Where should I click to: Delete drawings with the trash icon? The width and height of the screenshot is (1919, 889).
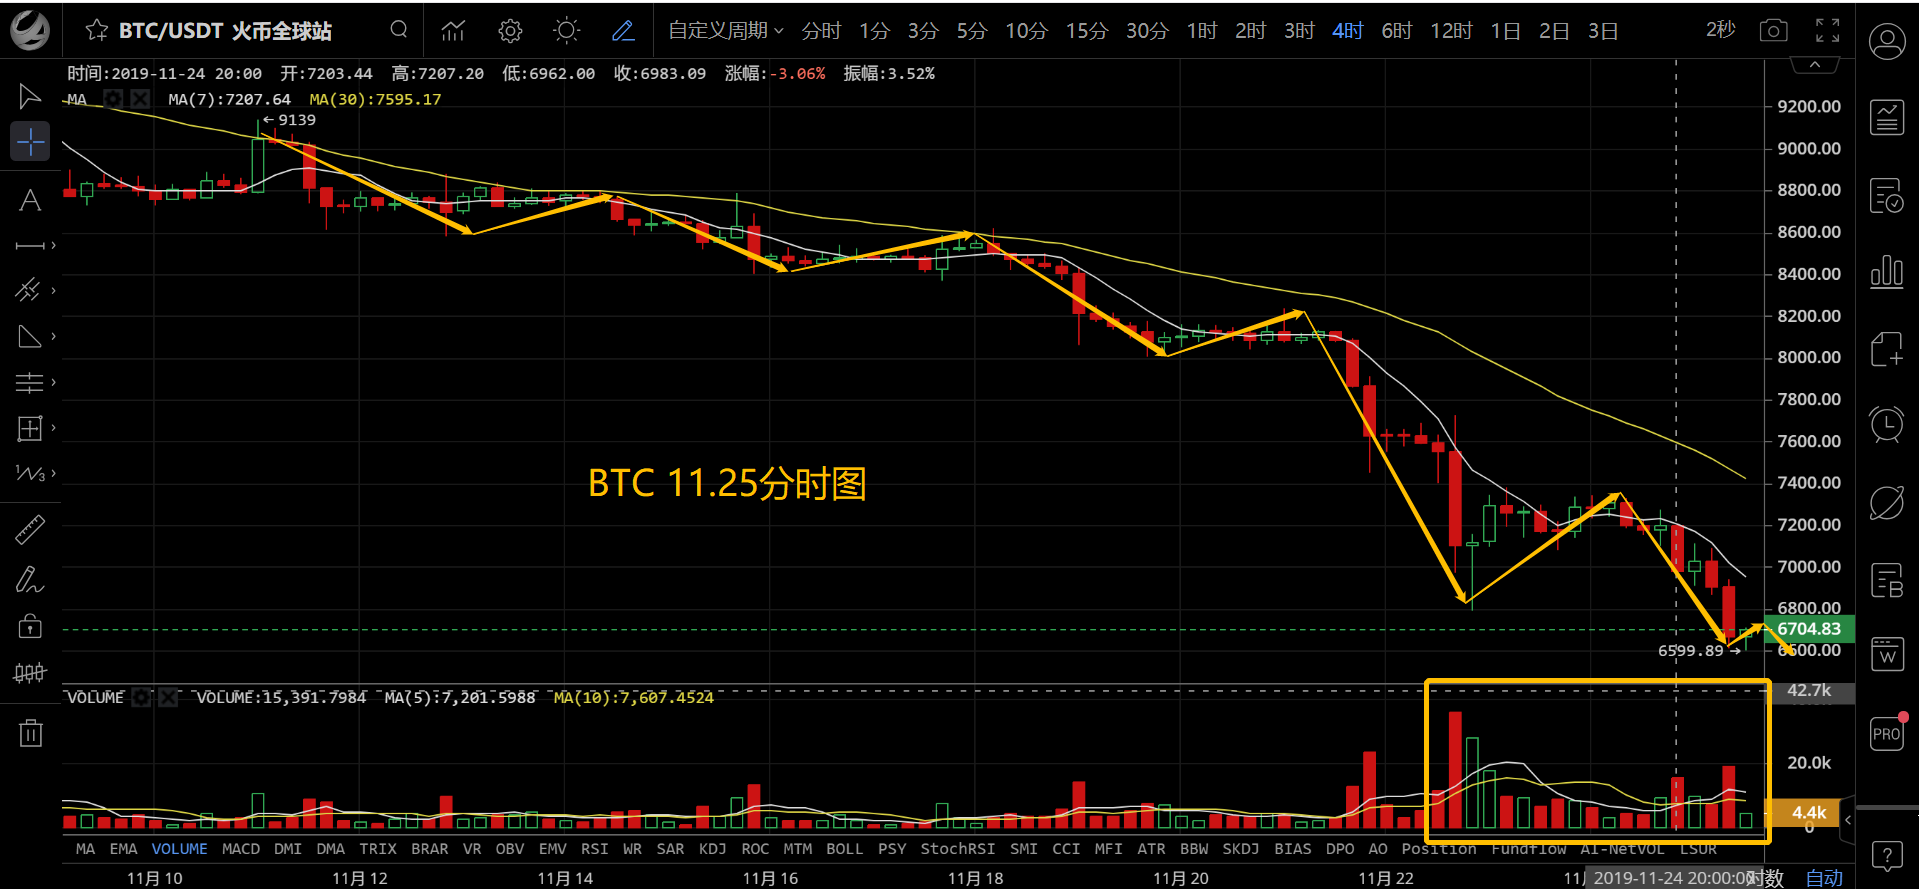[30, 733]
